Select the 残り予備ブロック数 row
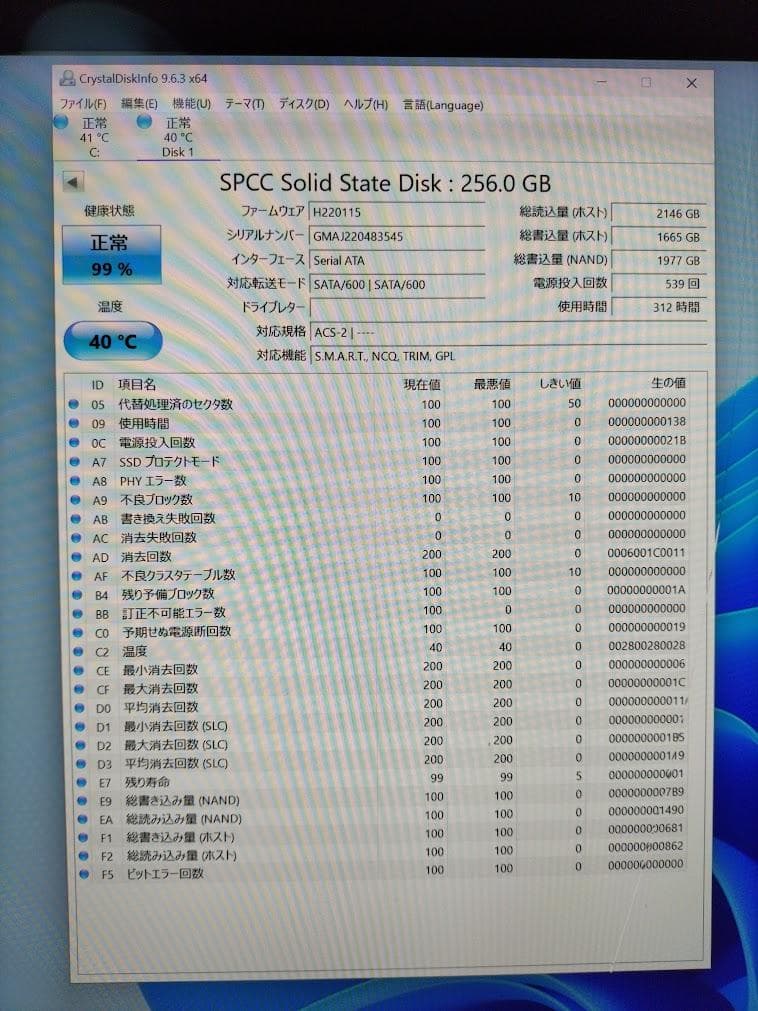The width and height of the screenshot is (758, 1011). pos(379,593)
